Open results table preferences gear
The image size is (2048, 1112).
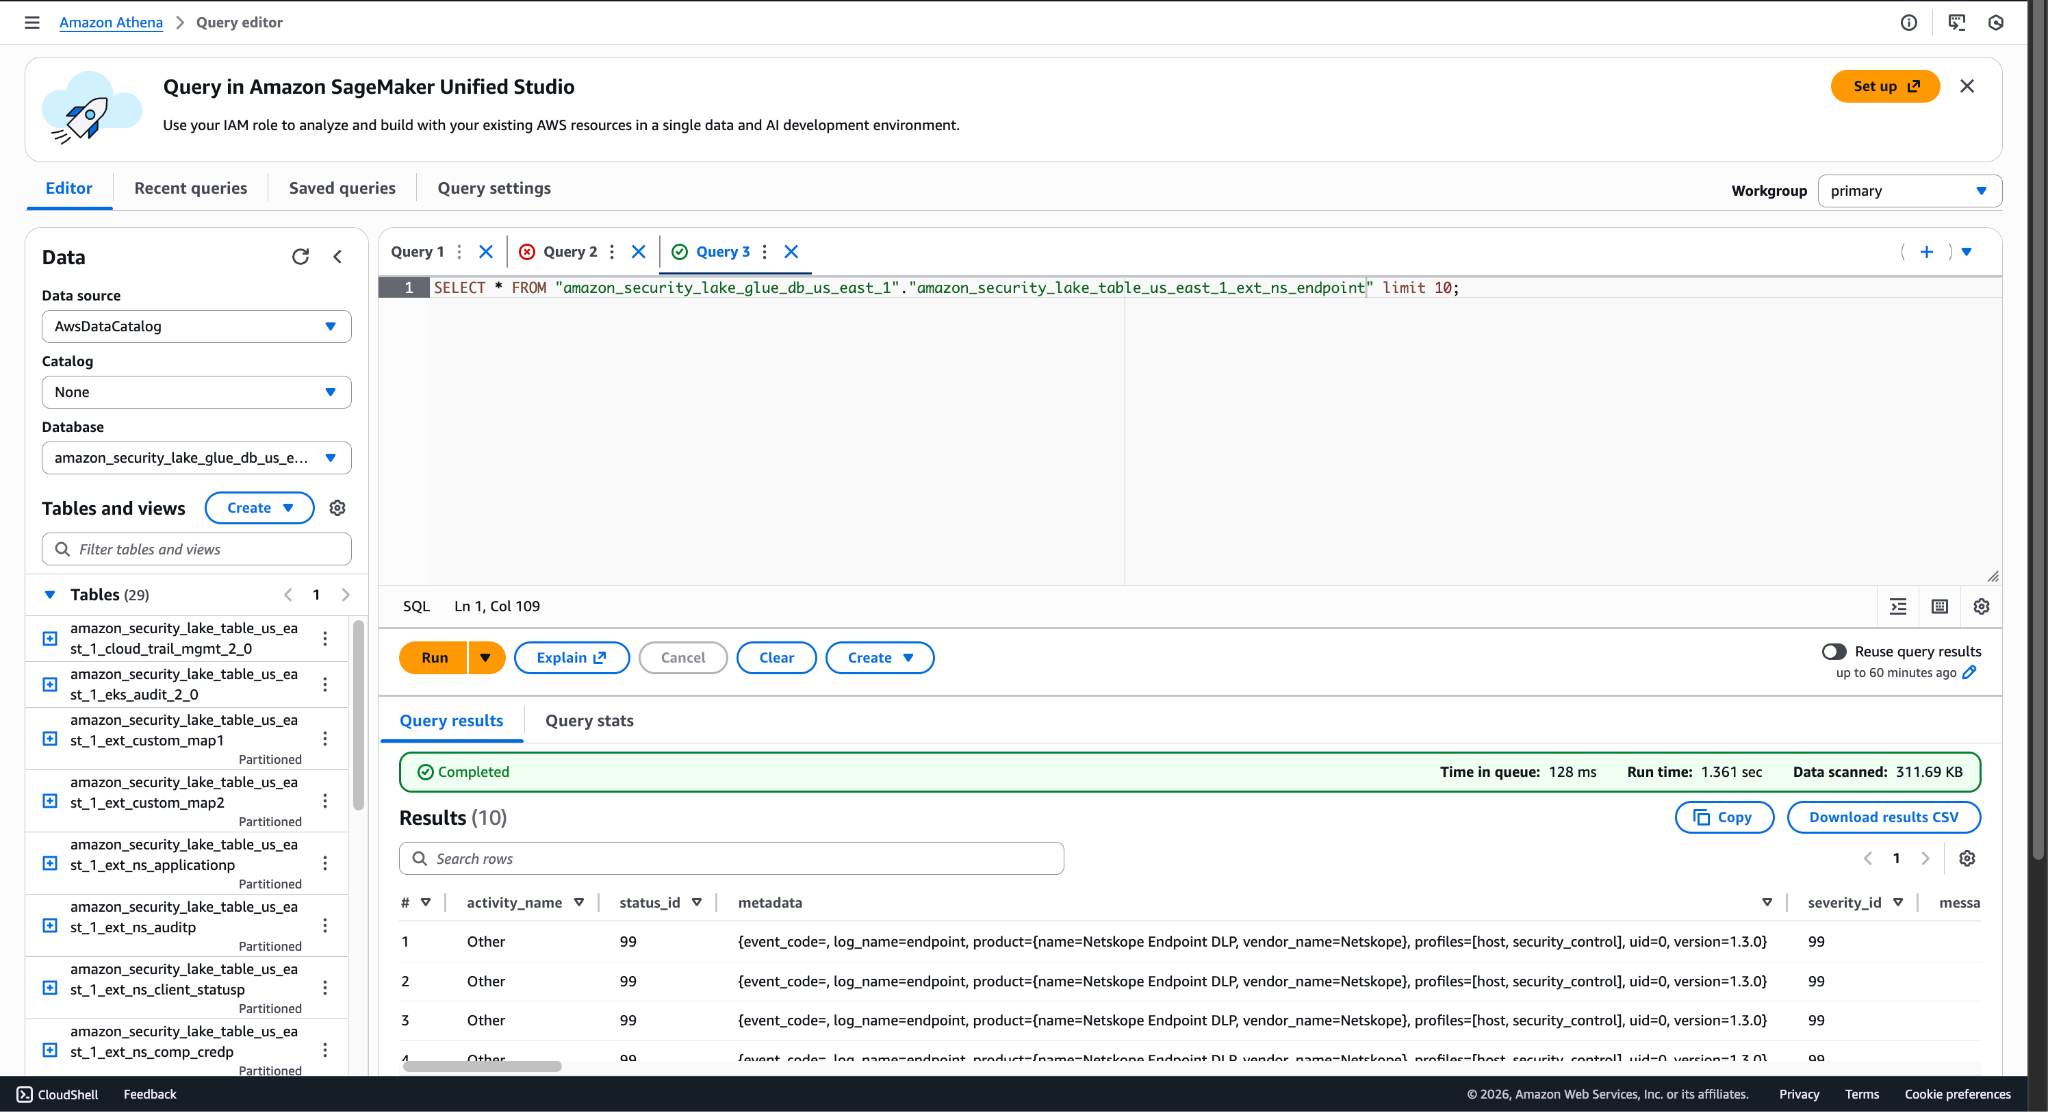1967,858
